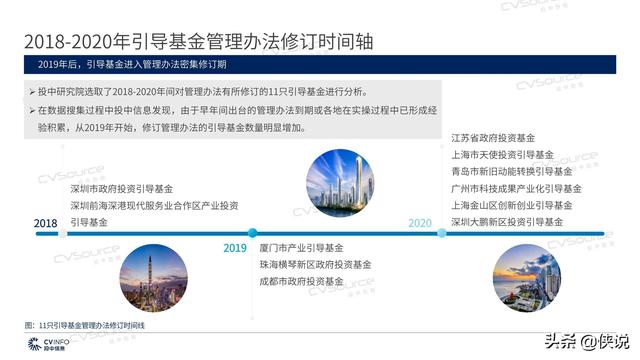640x360 pixels.
Task: Click 珠海横琴新区政府投资基金 entry
Action: (316, 265)
